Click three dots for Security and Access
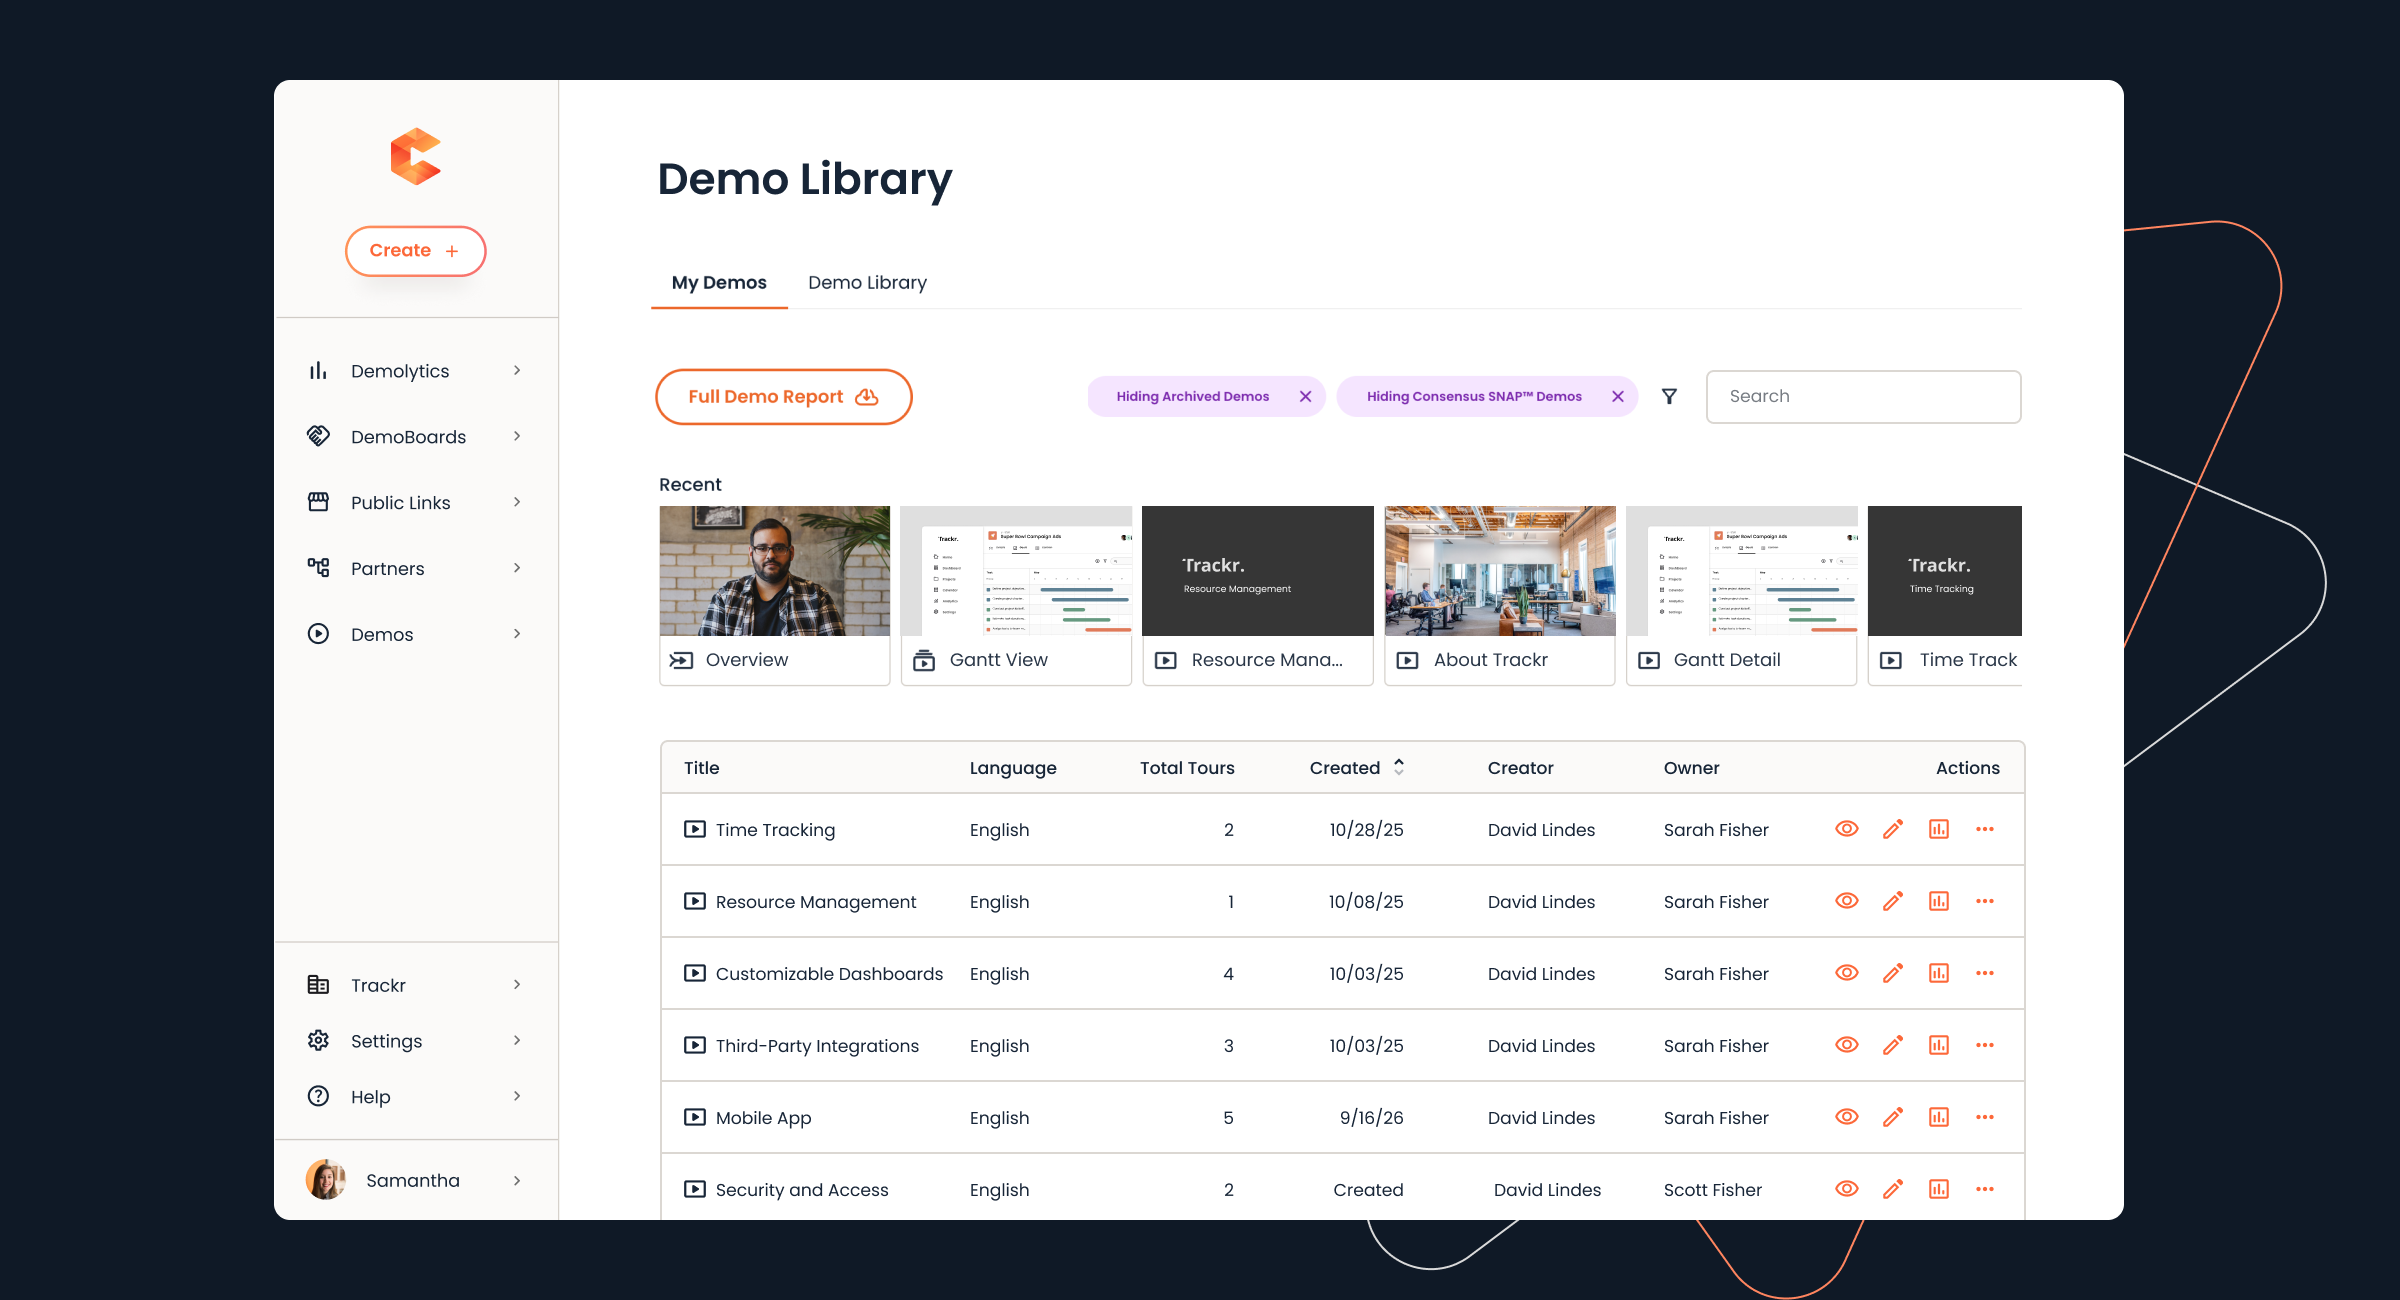This screenshot has width=2400, height=1300. [1984, 1189]
